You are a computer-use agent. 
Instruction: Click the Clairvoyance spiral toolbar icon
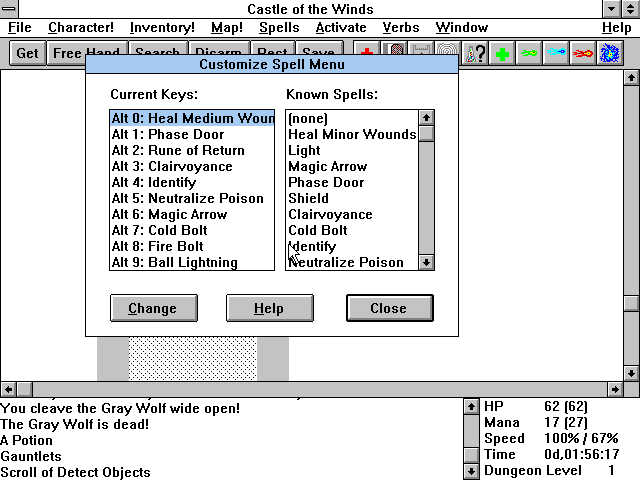pos(447,48)
